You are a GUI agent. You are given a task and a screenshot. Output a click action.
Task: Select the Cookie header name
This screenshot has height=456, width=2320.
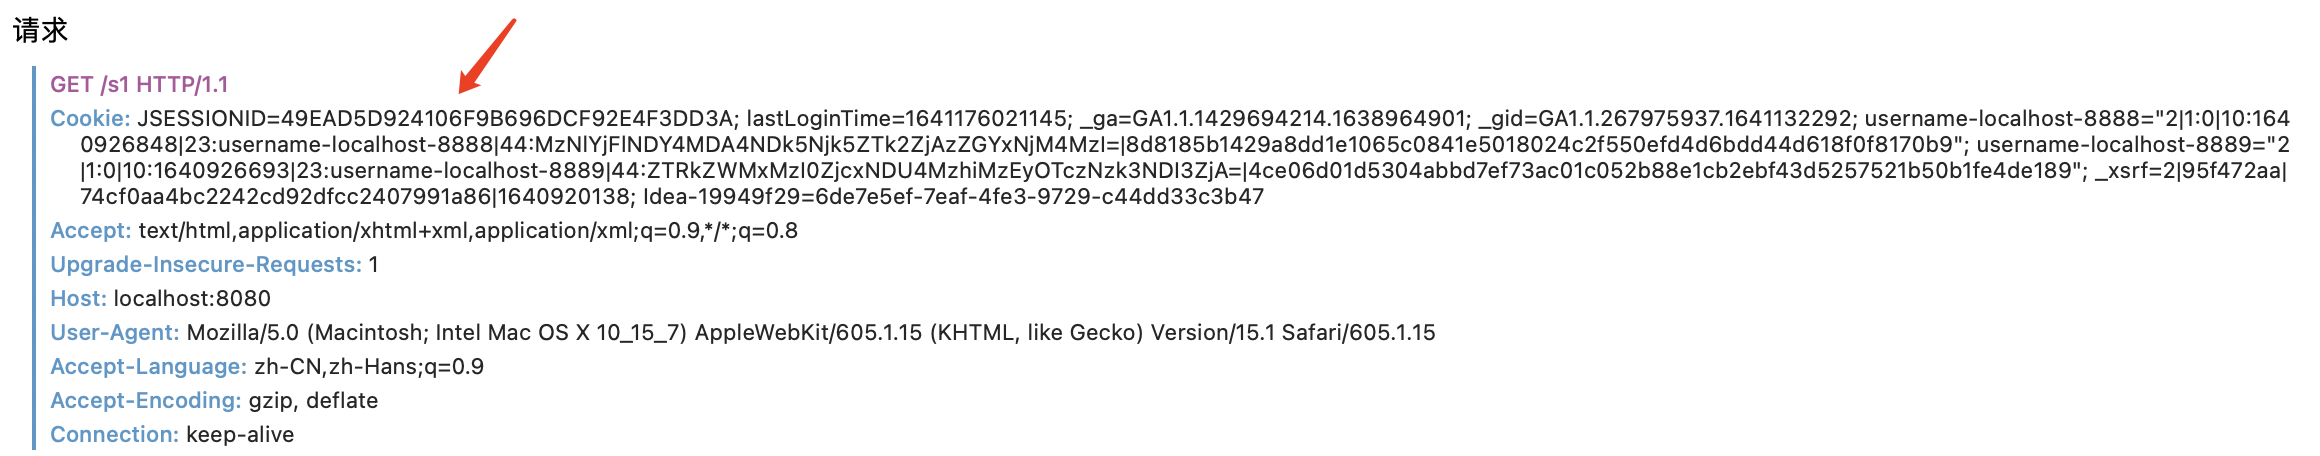tap(90, 119)
